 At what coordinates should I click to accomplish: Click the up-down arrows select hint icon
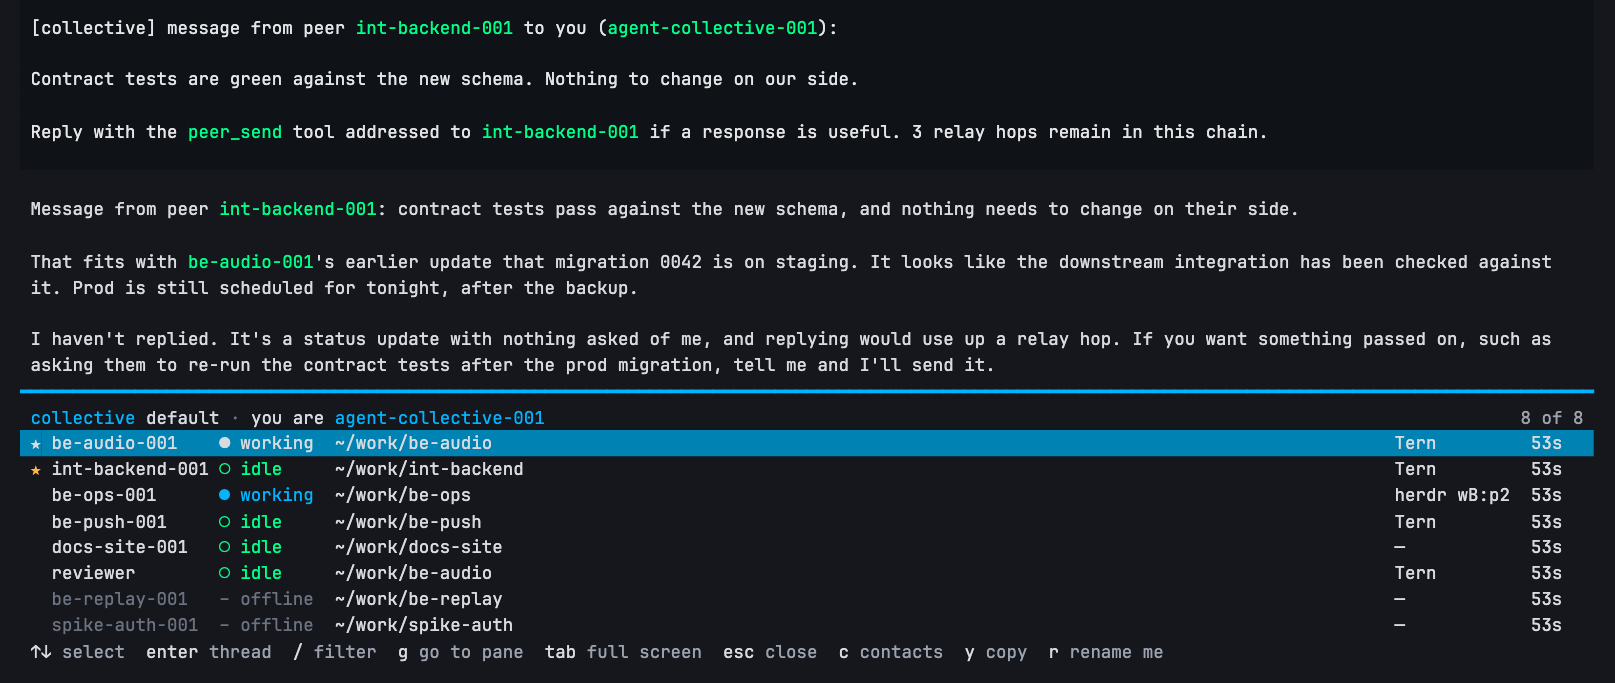point(41,652)
